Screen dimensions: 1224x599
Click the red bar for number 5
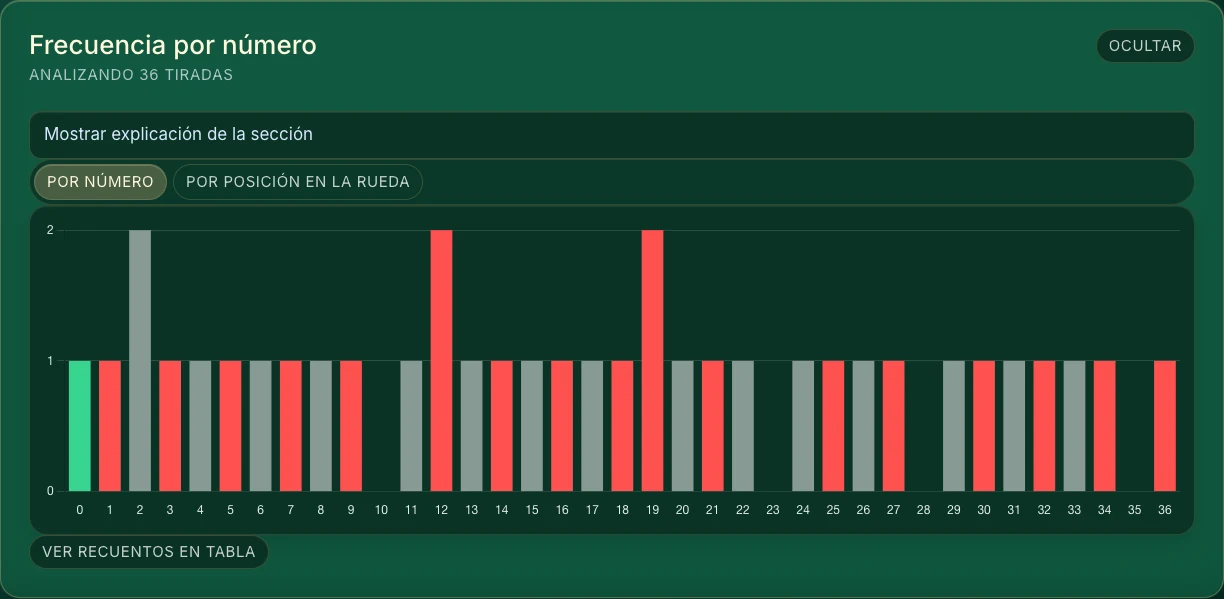(230, 426)
